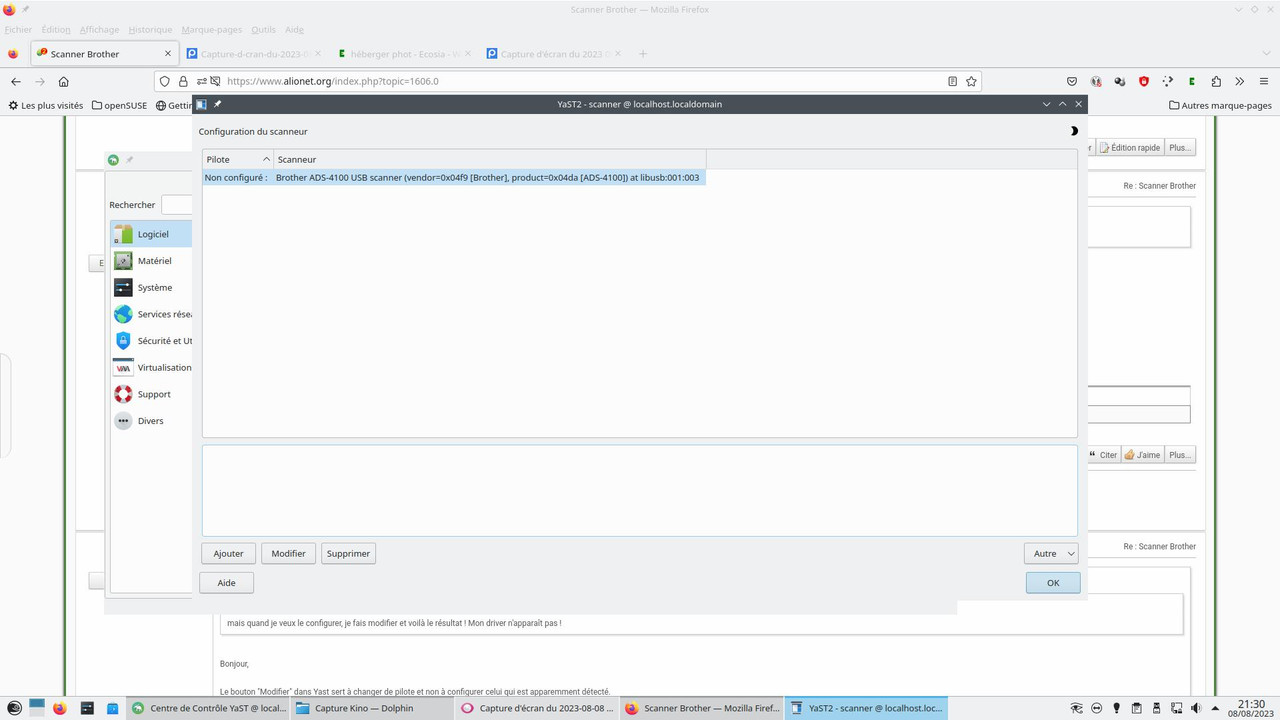Open the list all tabs dropdown

1266,54
